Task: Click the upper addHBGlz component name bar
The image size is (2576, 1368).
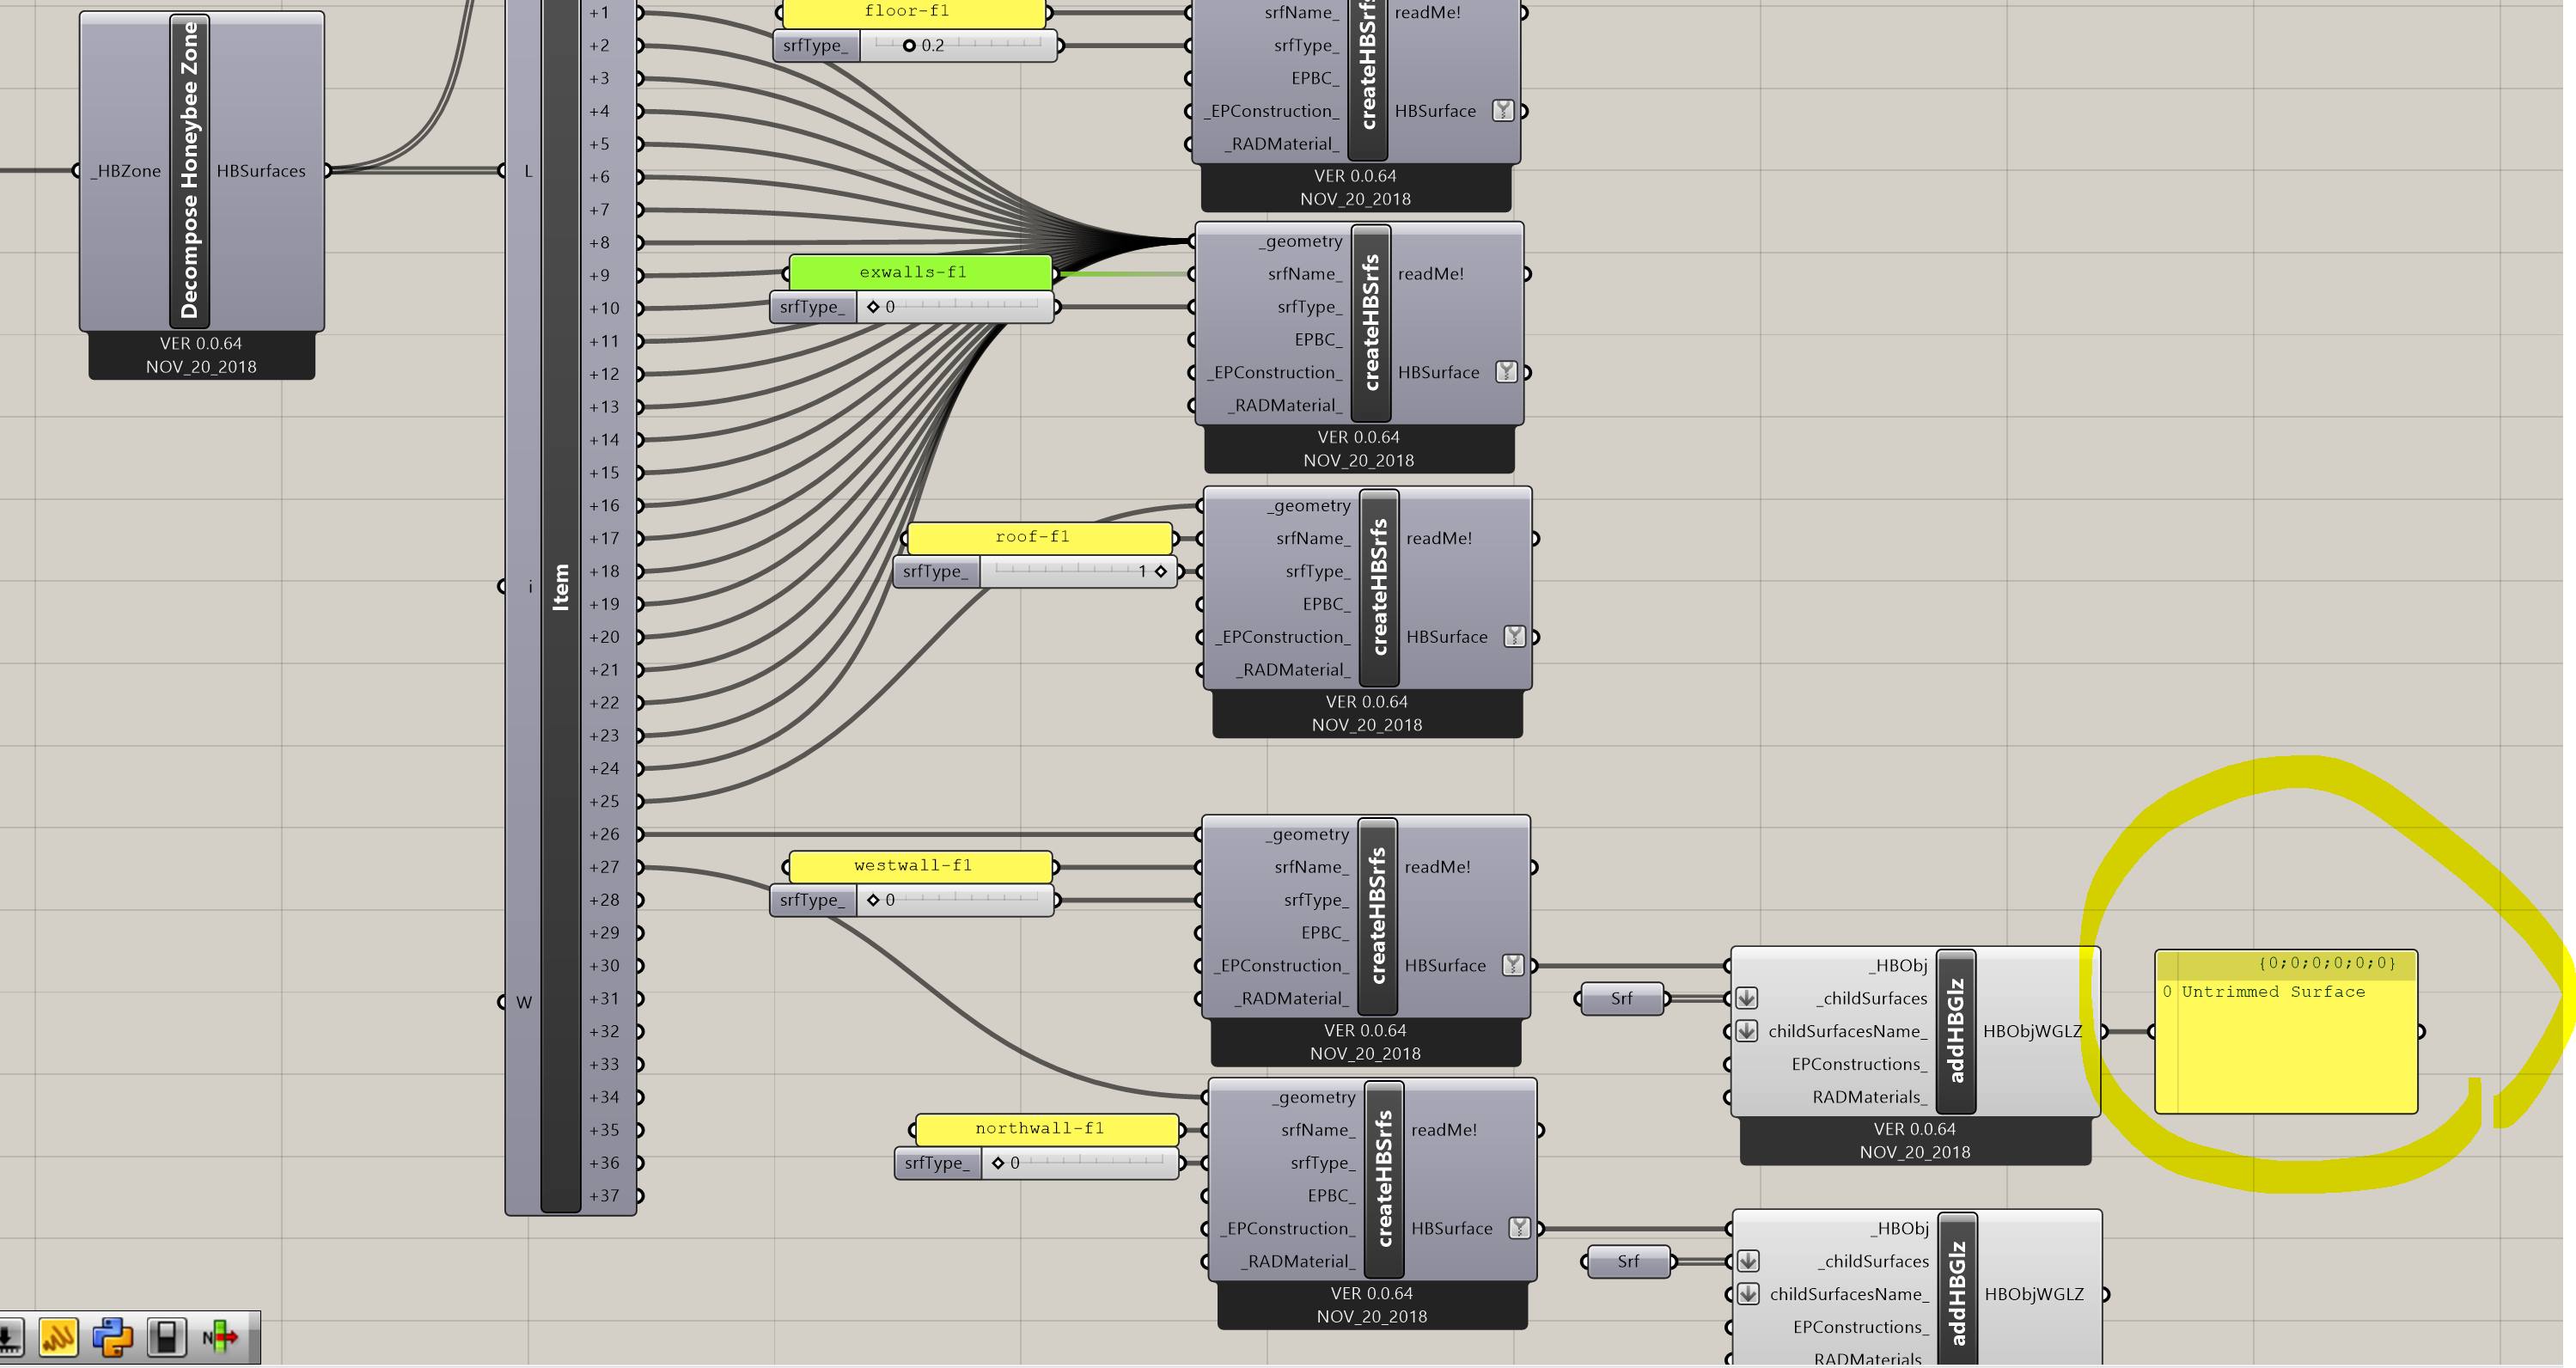Action: point(1956,1031)
